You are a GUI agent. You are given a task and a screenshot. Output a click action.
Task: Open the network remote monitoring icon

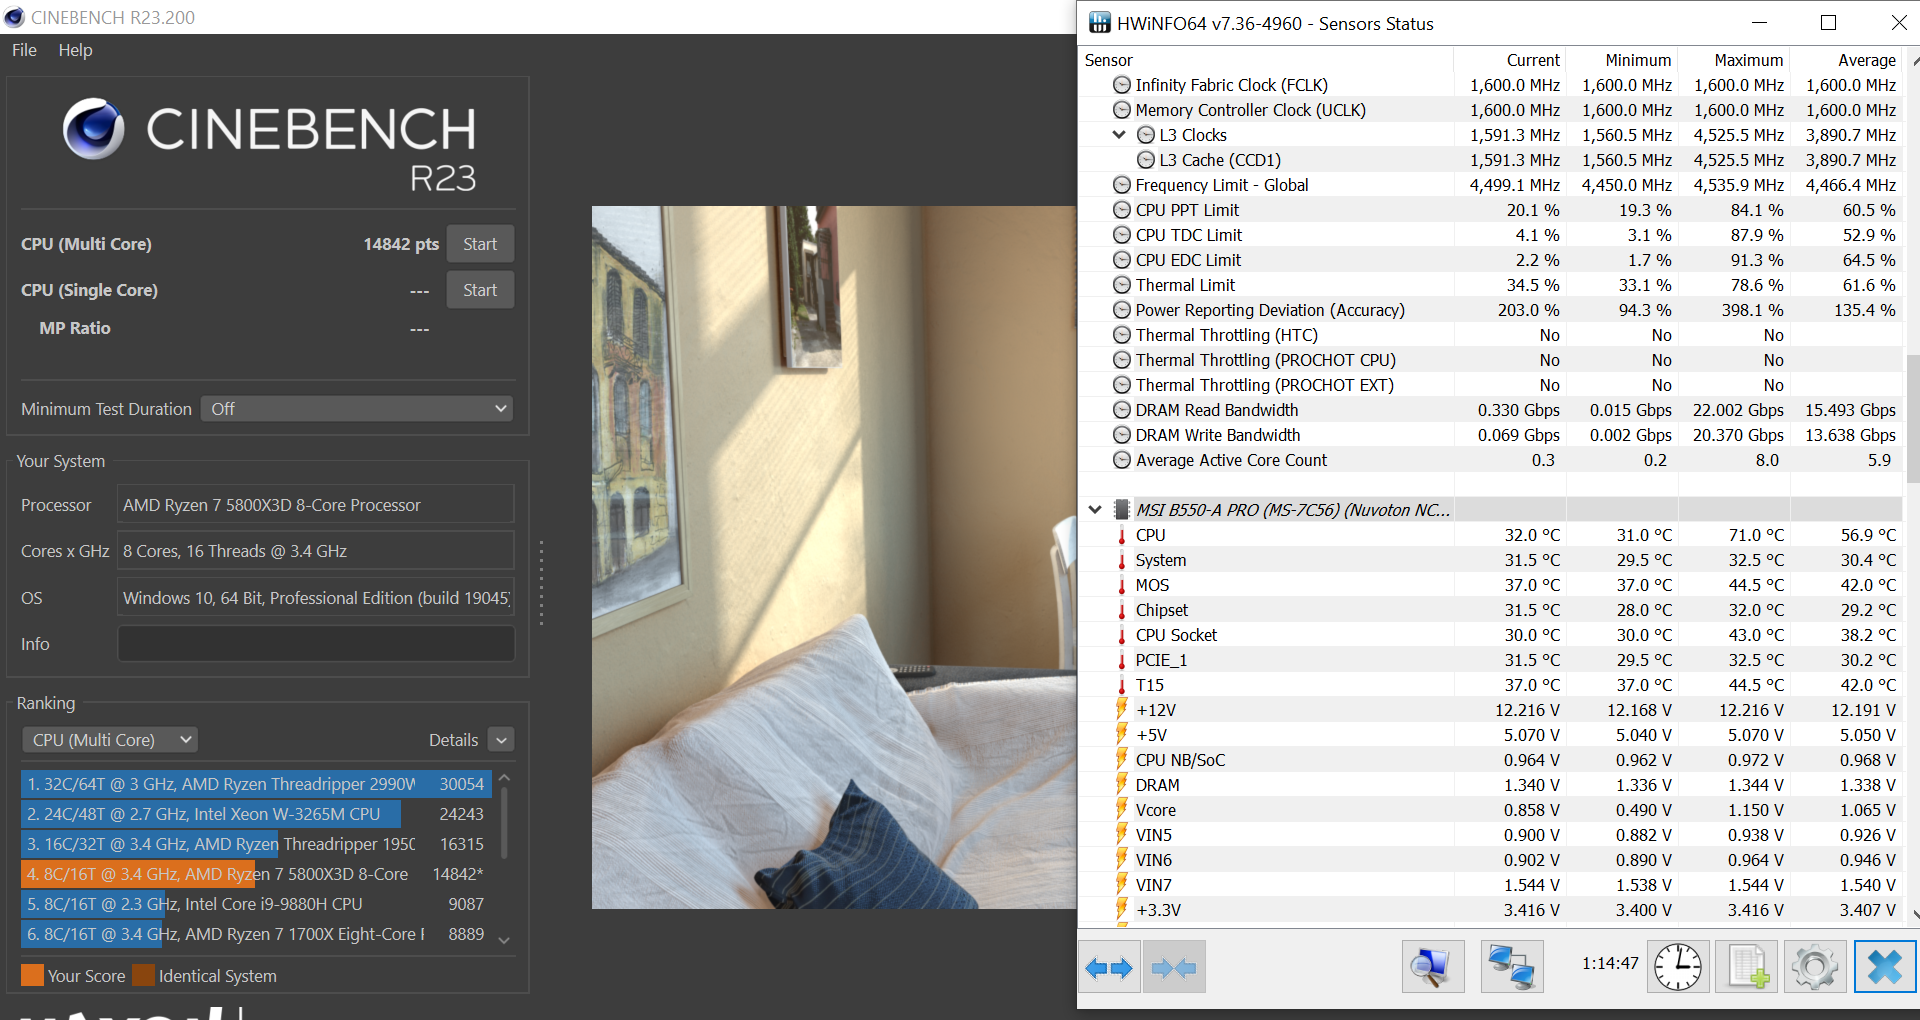pyautogui.click(x=1511, y=967)
